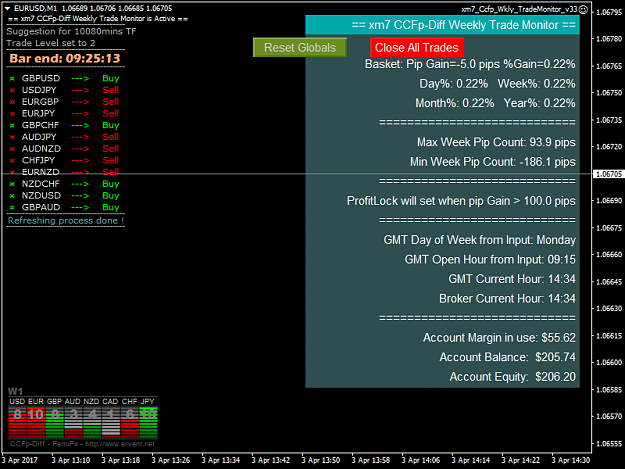Click the EUR strength meter bar
The image size is (625, 469).
click(x=36, y=422)
